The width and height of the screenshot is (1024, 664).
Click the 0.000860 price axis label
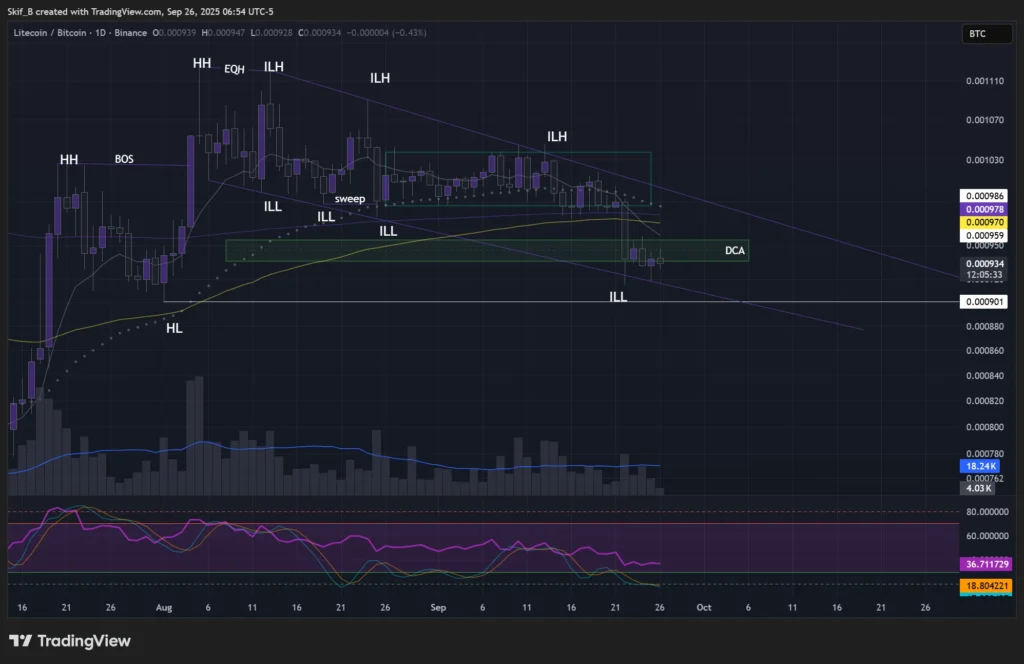[x=985, y=351]
